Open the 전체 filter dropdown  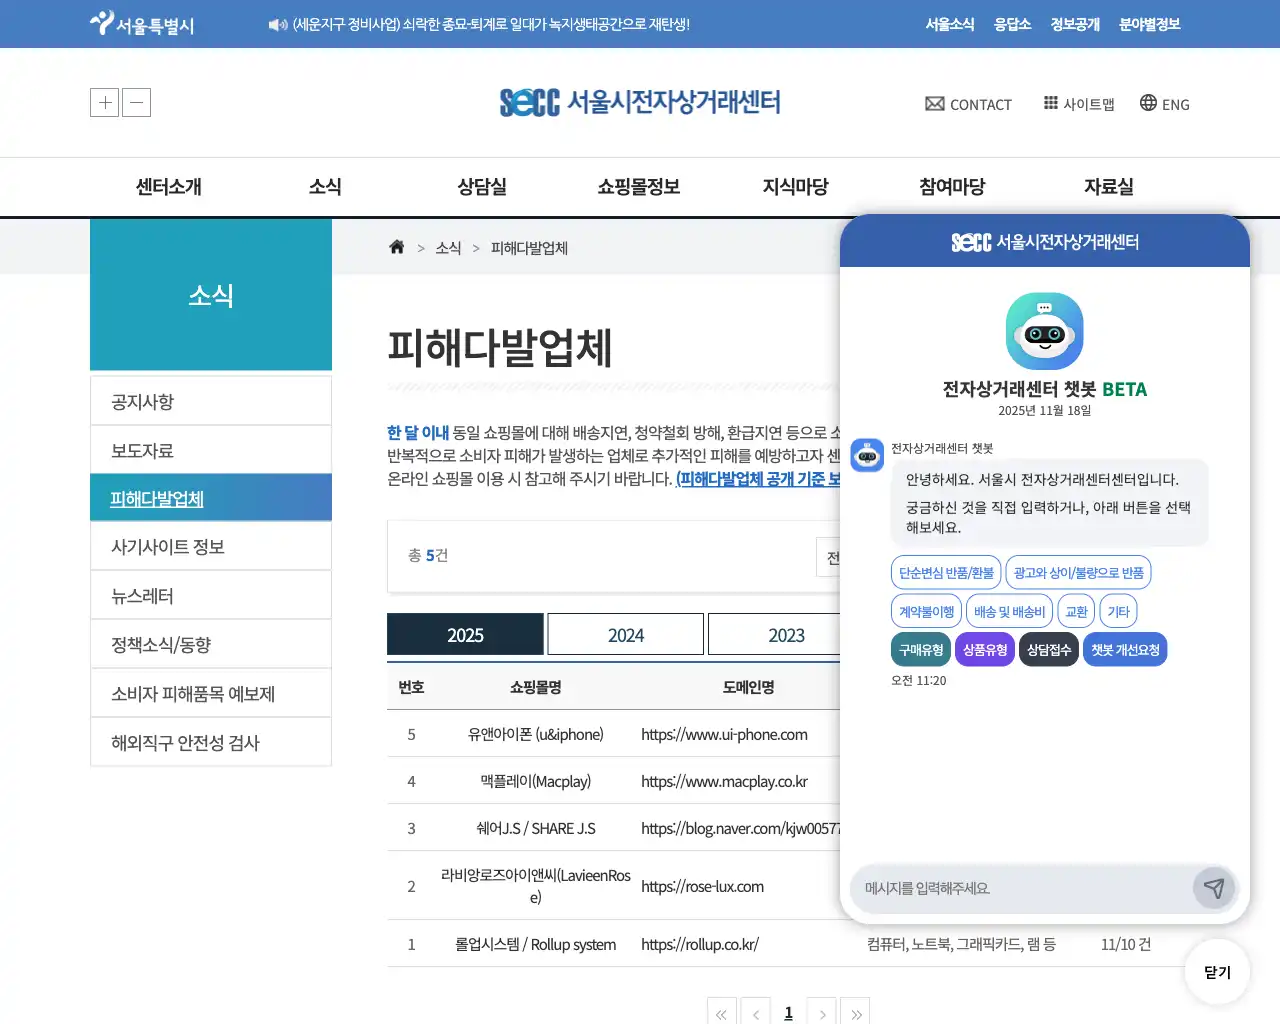(x=830, y=557)
